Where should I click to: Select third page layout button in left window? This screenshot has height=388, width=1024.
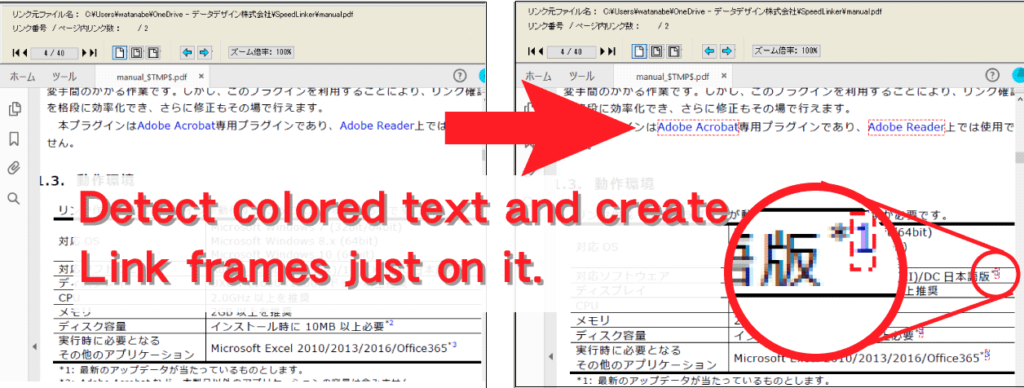coord(153,52)
